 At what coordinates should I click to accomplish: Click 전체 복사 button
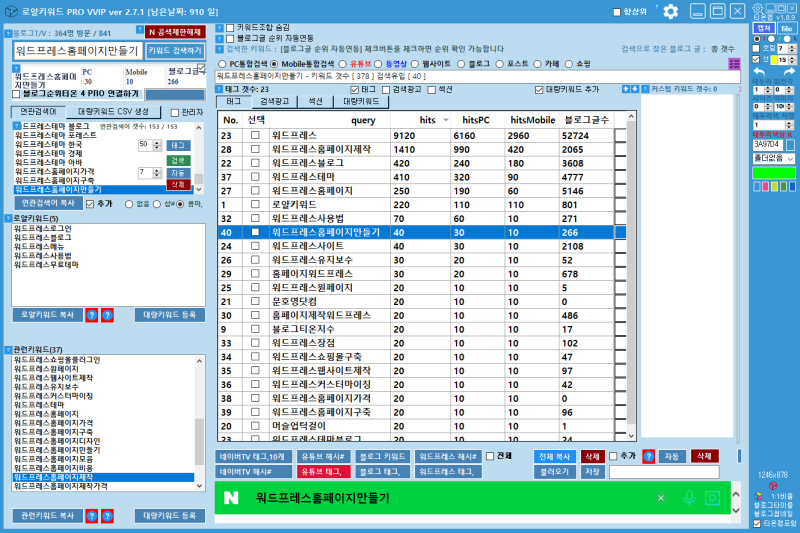coord(555,456)
